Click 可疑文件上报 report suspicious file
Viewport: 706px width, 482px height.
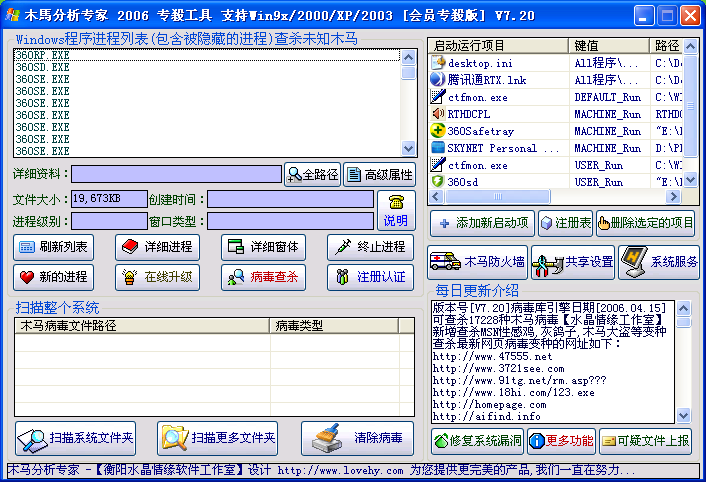click(x=646, y=441)
